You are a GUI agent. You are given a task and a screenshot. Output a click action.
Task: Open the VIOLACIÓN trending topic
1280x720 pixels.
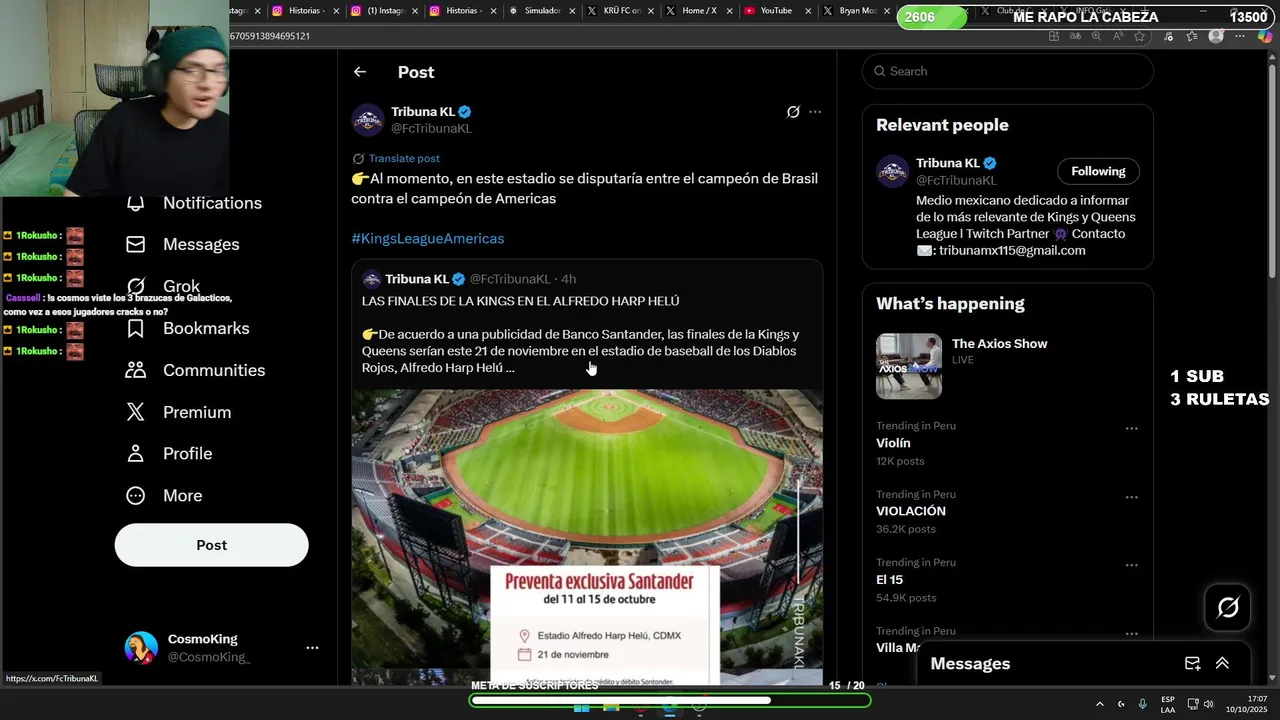(x=911, y=511)
